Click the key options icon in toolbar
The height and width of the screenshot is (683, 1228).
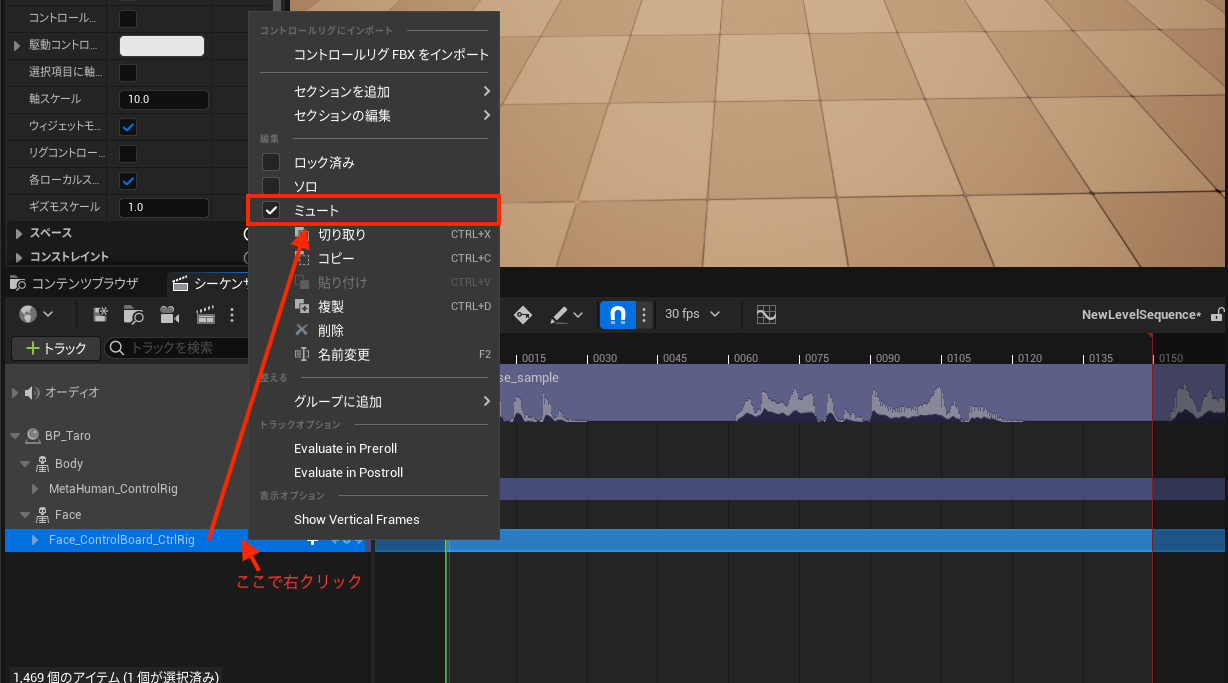click(x=523, y=315)
